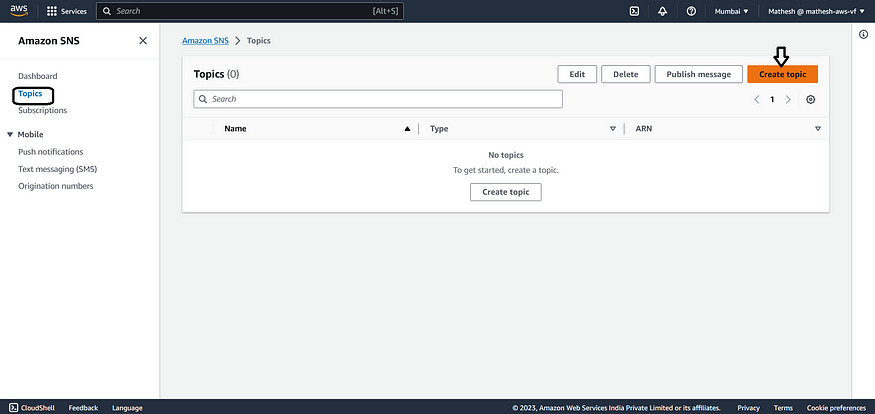875x414 pixels.
Task: Click the Edit button
Action: pos(577,74)
